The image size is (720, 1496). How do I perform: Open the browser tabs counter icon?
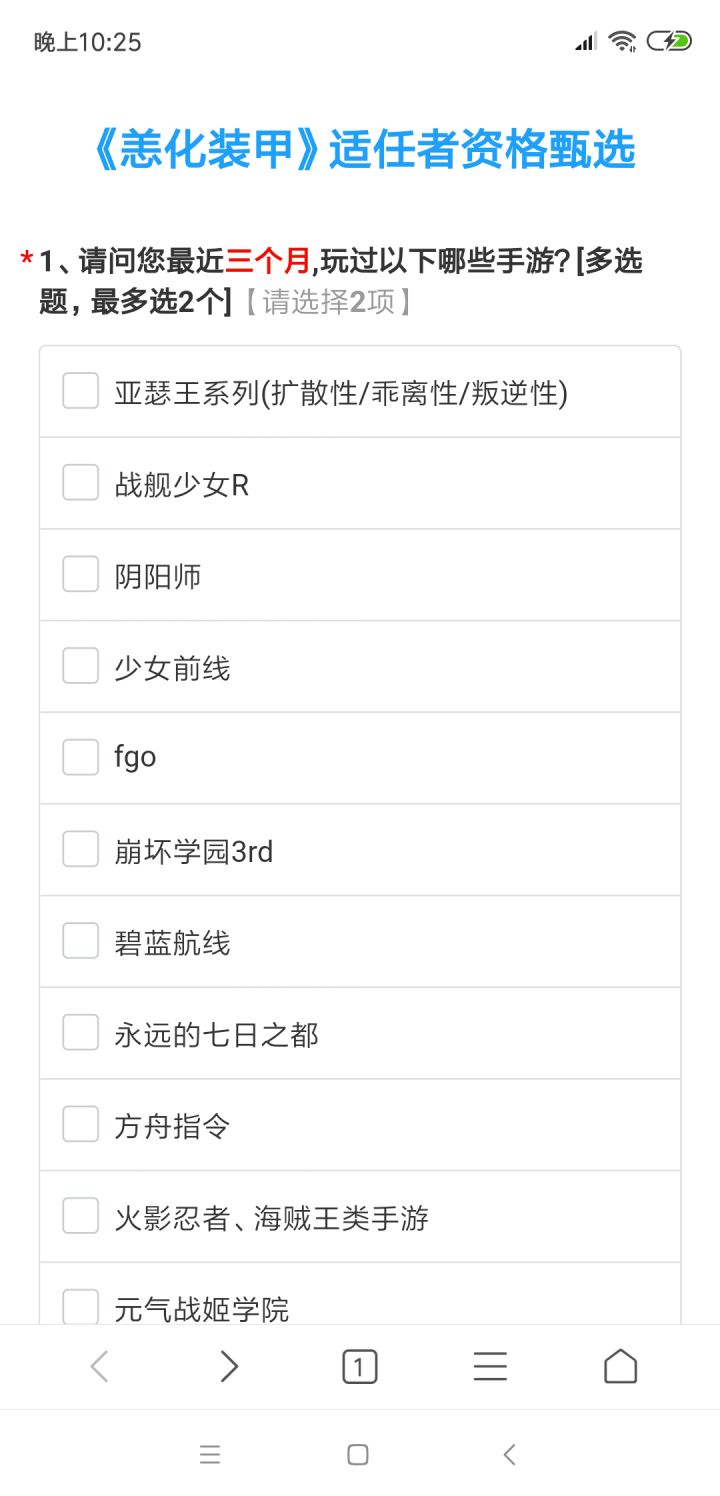click(360, 1366)
